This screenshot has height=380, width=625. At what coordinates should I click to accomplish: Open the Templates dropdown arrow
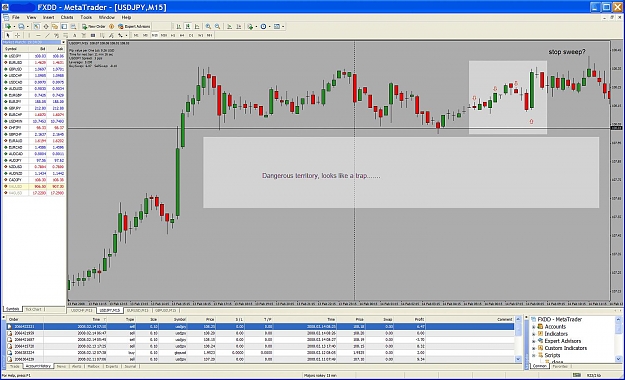pyautogui.click(x=283, y=26)
